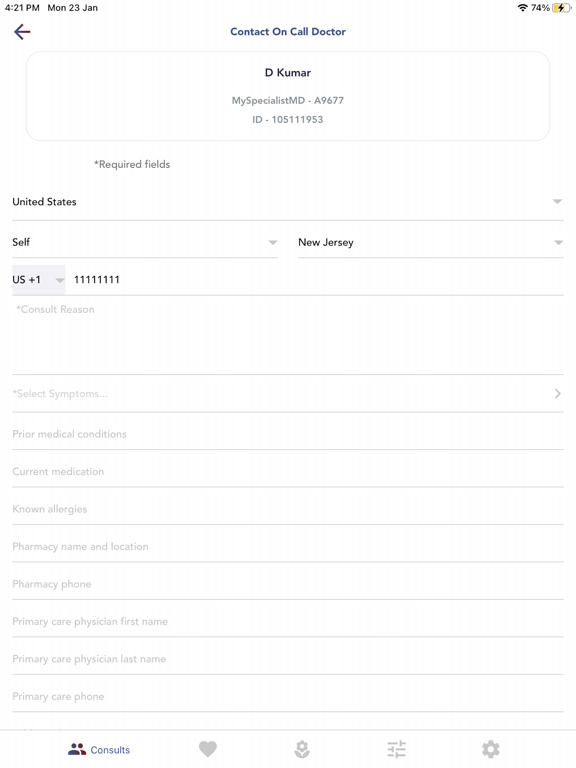Open the Self relationship dropdown

click(x=145, y=242)
